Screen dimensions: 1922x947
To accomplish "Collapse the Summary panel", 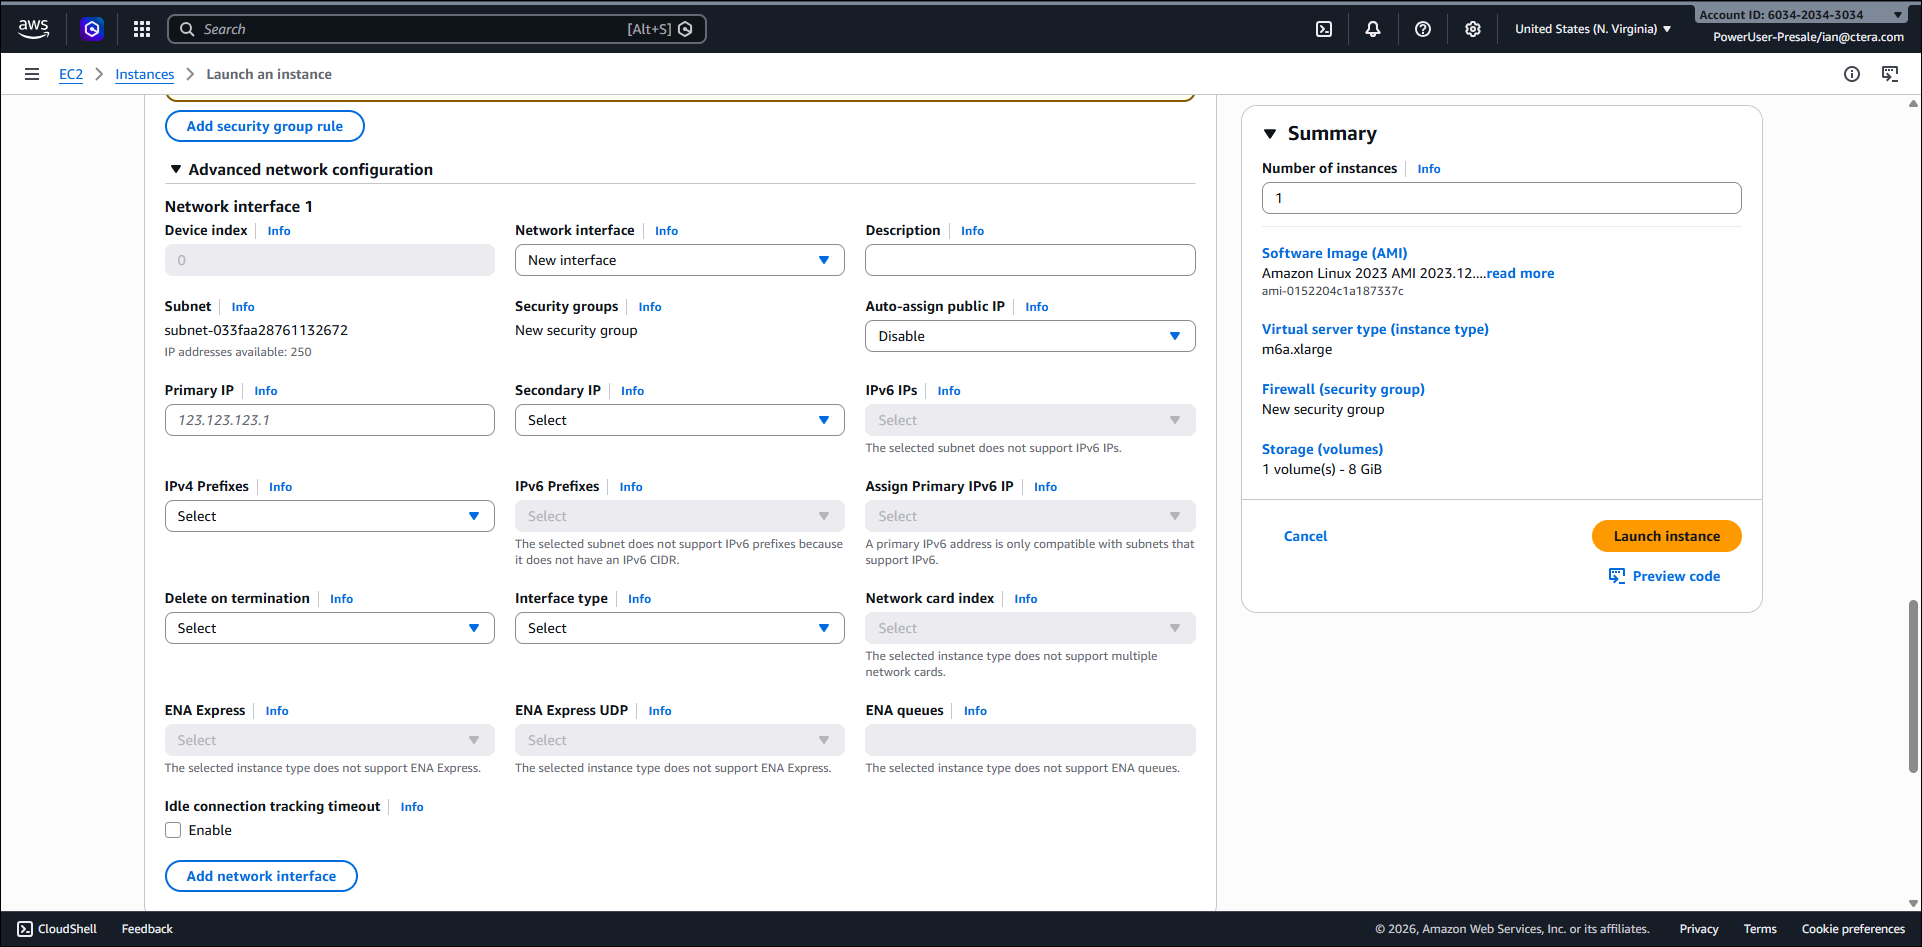I will point(1270,134).
